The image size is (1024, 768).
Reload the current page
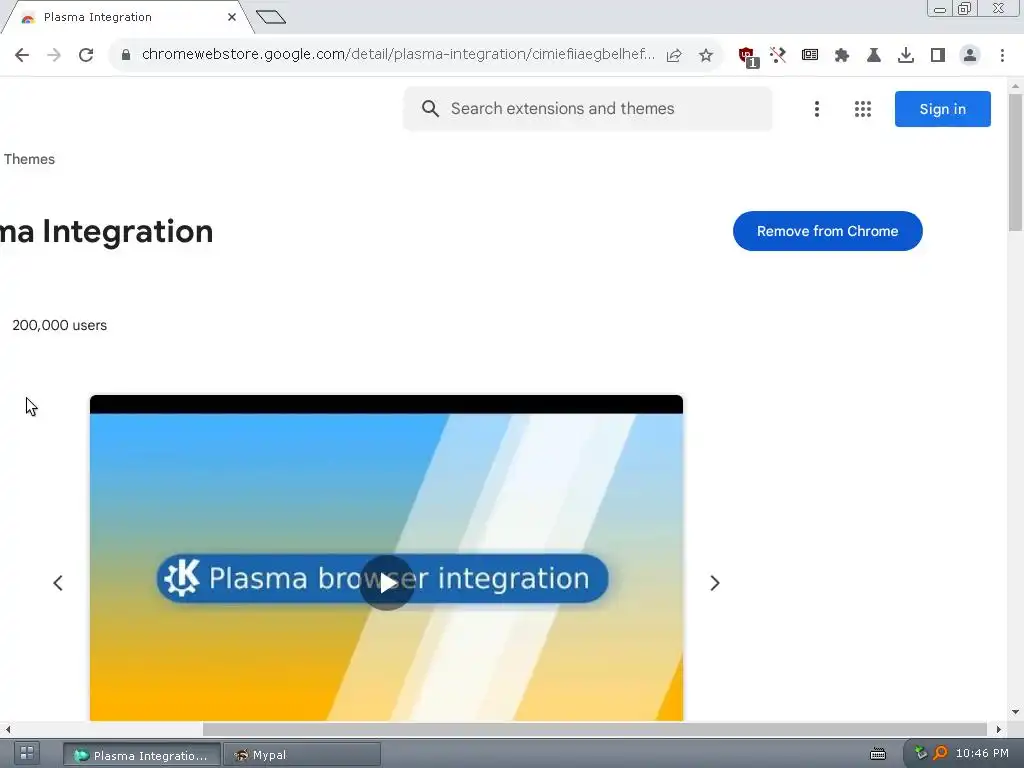[x=86, y=55]
